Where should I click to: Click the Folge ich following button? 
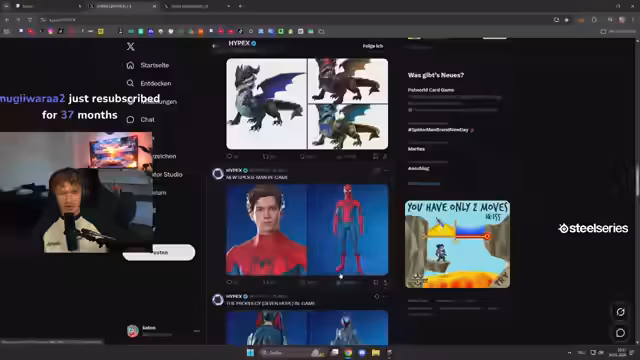click(x=373, y=46)
